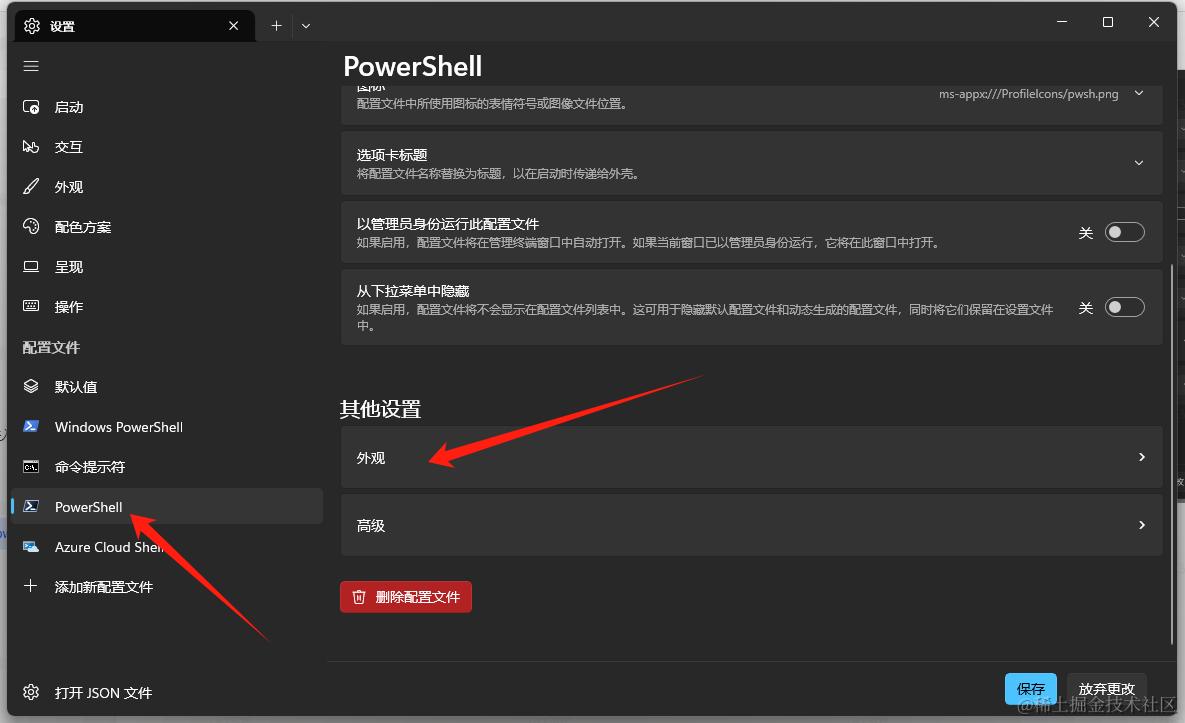Click the 启动 startup icon in sidebar
Screen dimensions: 1185x723
point(31,107)
